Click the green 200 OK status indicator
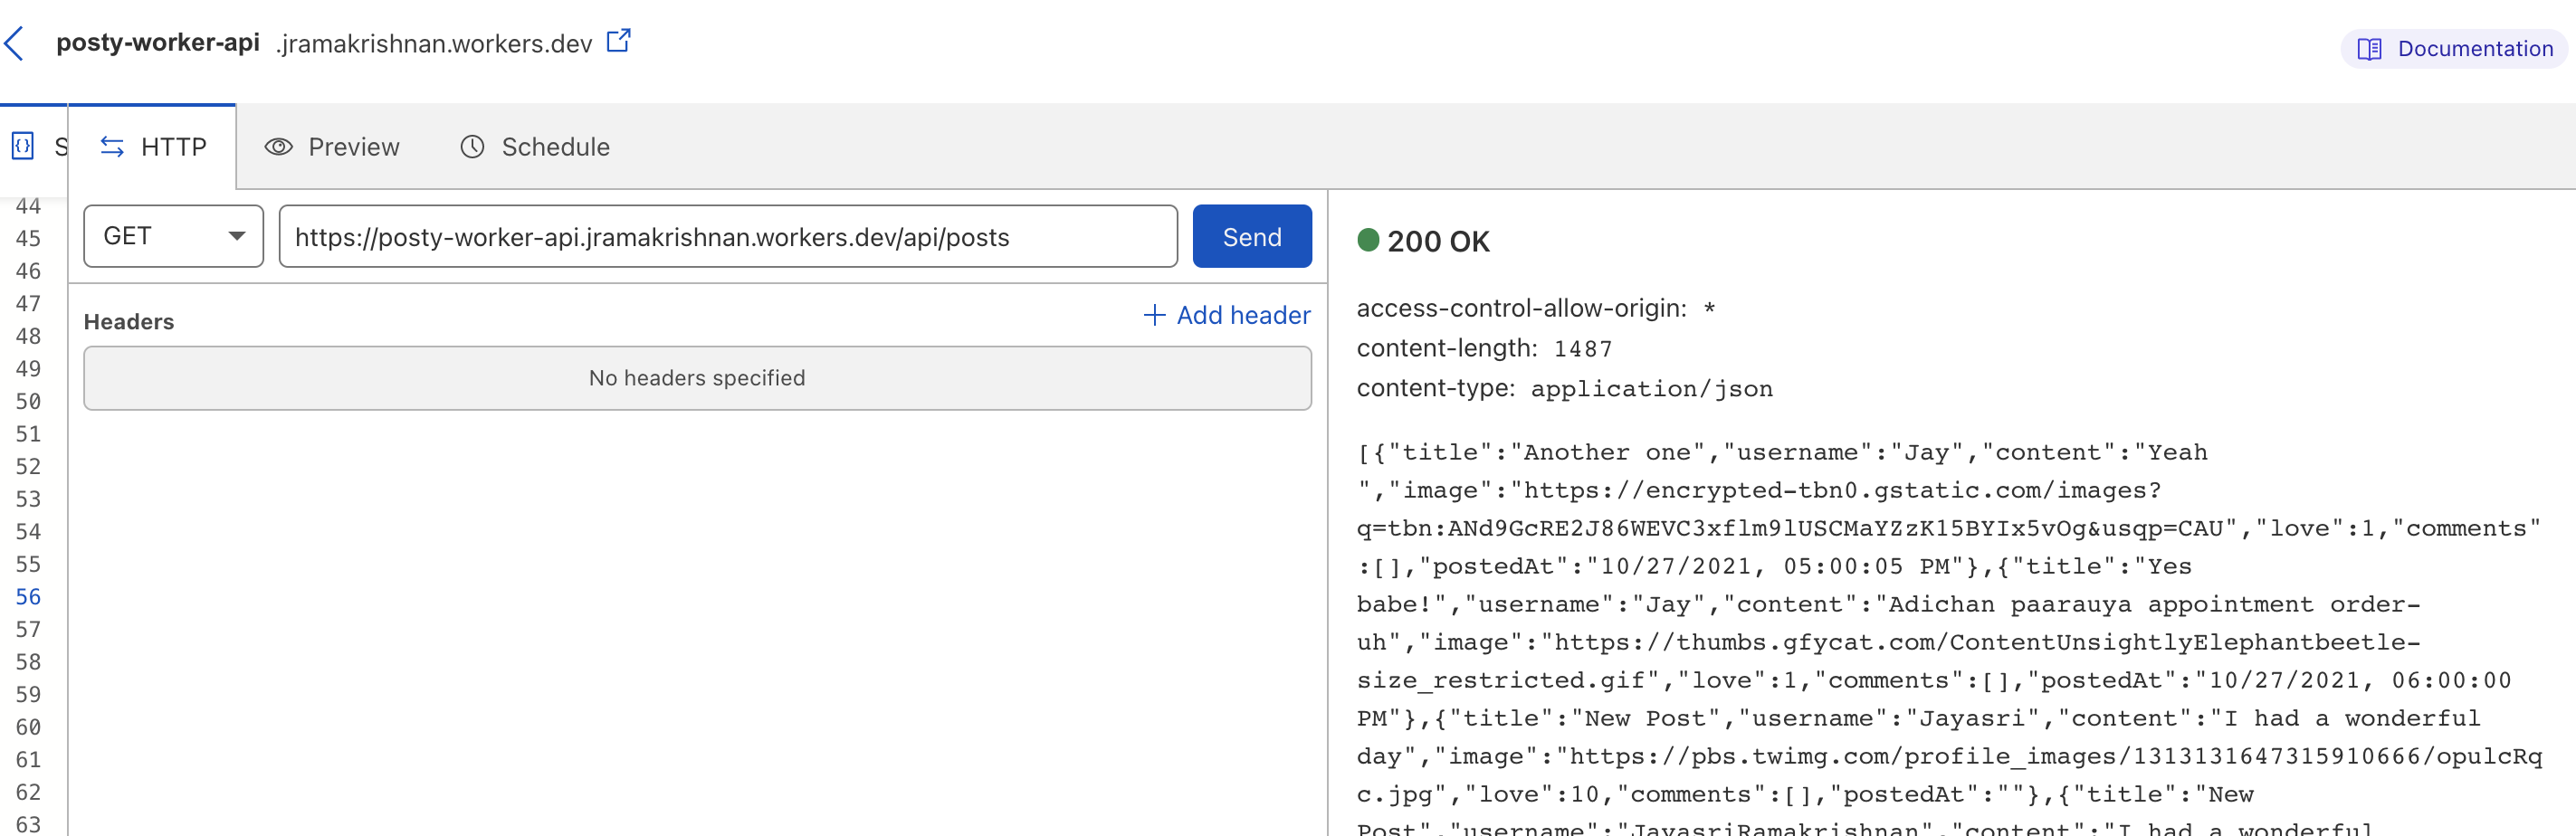 [x=1368, y=240]
